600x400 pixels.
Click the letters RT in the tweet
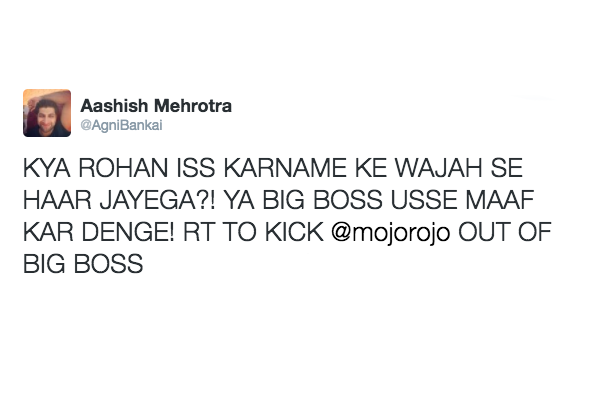click(x=198, y=232)
